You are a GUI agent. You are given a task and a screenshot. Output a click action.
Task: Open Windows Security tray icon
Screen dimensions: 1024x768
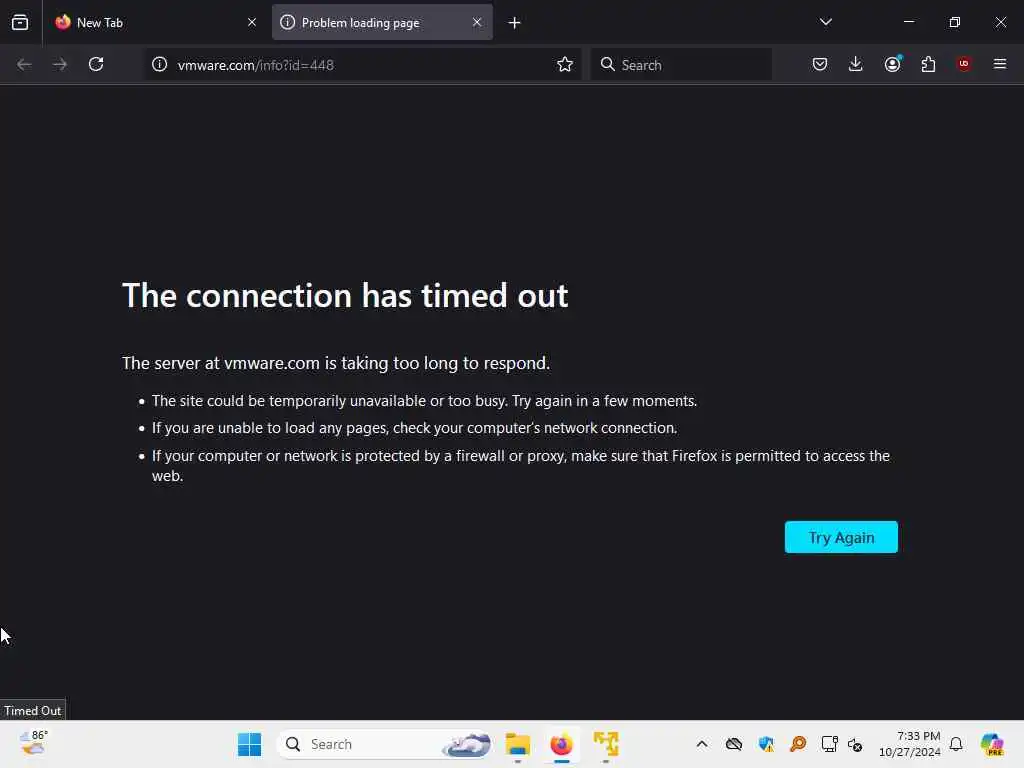coord(766,744)
